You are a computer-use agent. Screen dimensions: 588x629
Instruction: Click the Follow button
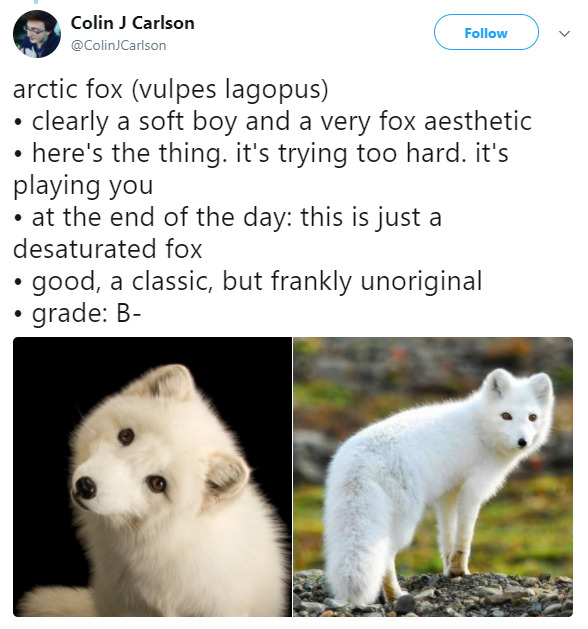point(486,32)
